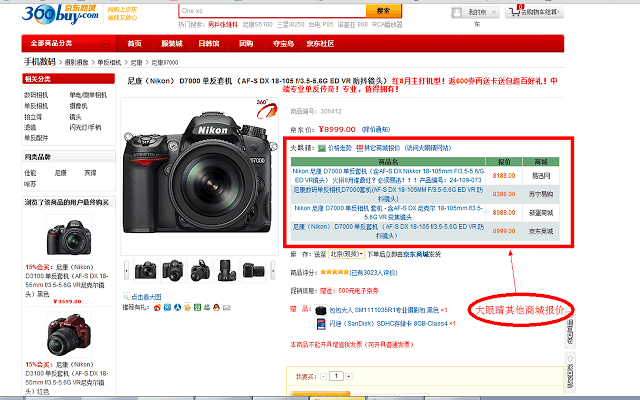Click the orange 搜索 search button
The width and height of the screenshot is (640, 400).
[x=383, y=11]
